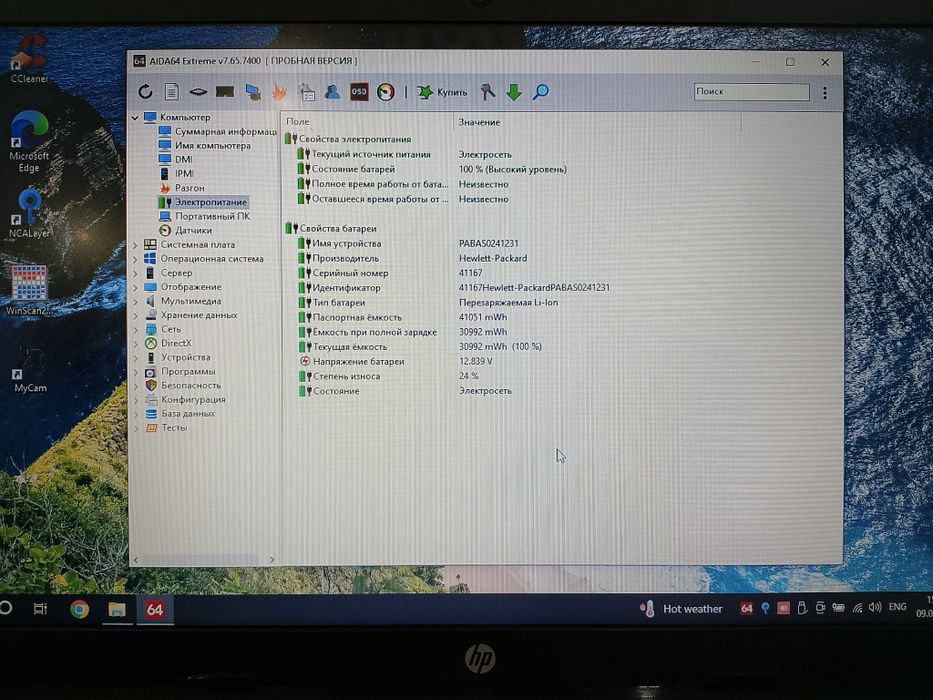Expand the Операционная система node
Screen dimensions: 933x700
[x=135, y=259]
